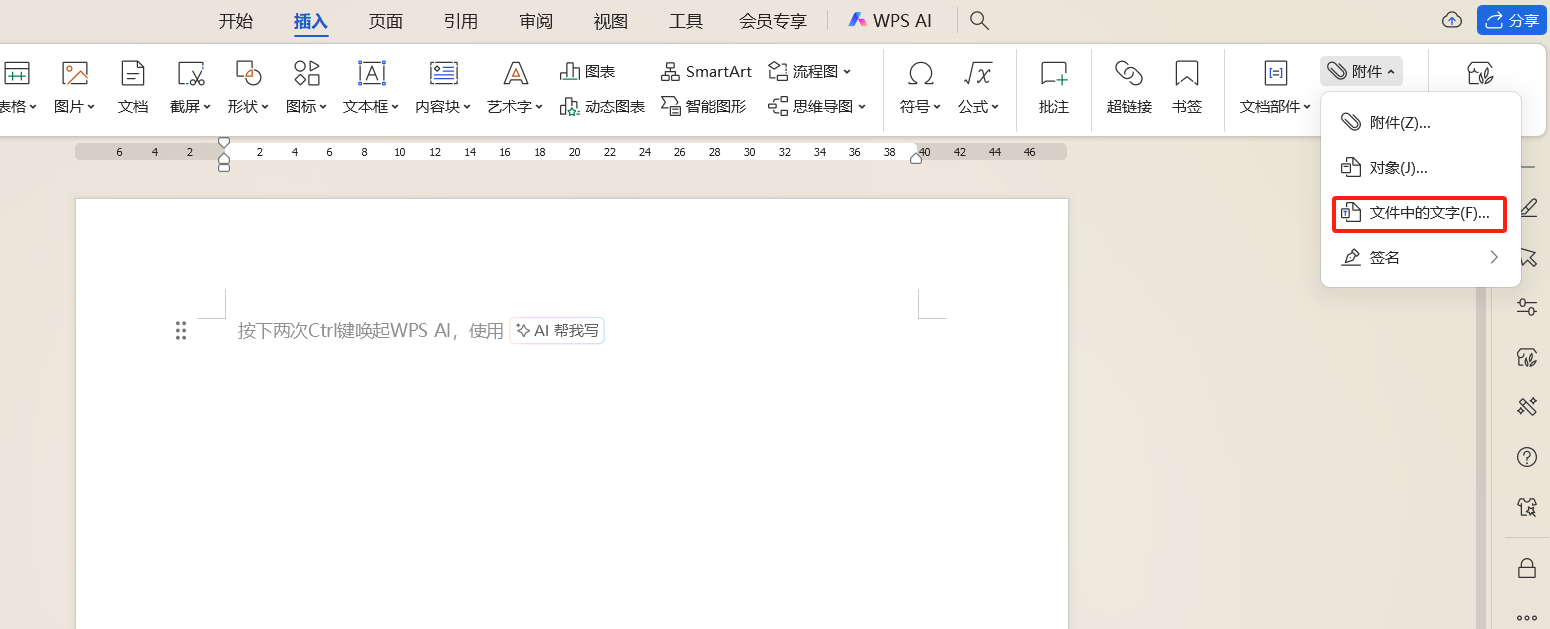Insert a dynamic chart via 动态图表
Viewport: 1550px width, 629px height.
coord(602,106)
